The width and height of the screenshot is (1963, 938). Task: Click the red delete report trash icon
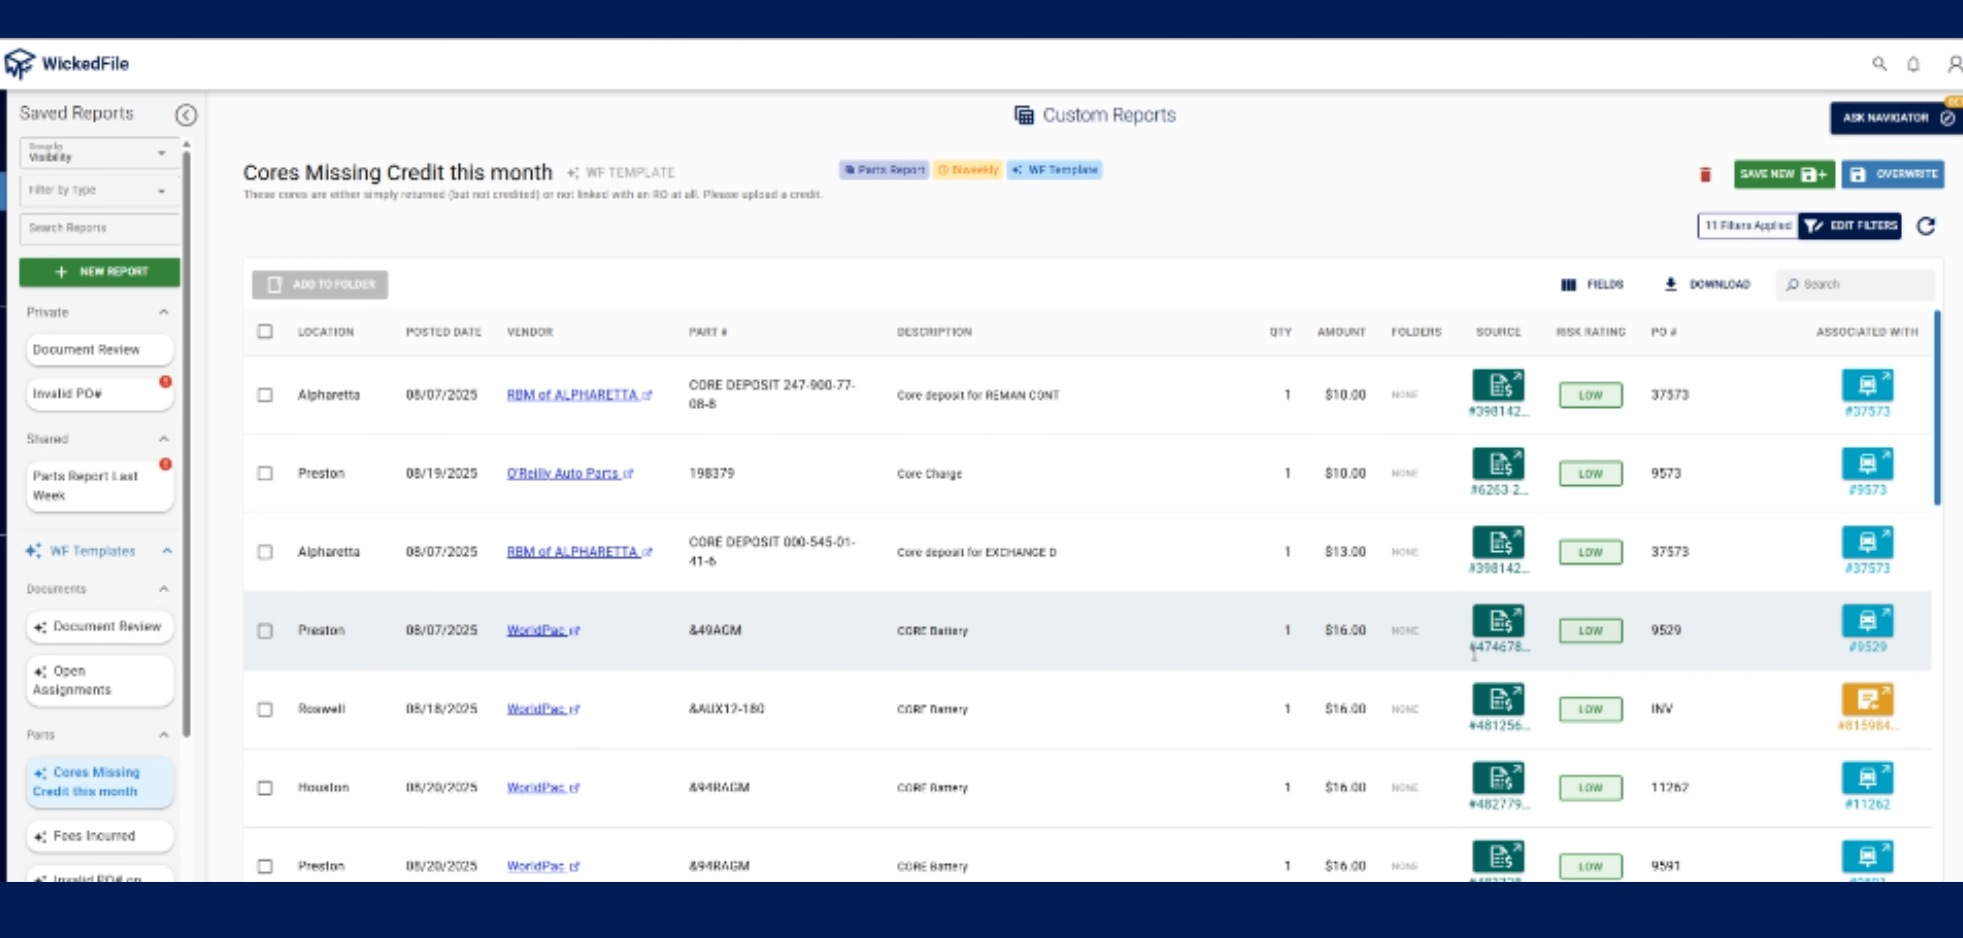(x=1705, y=175)
